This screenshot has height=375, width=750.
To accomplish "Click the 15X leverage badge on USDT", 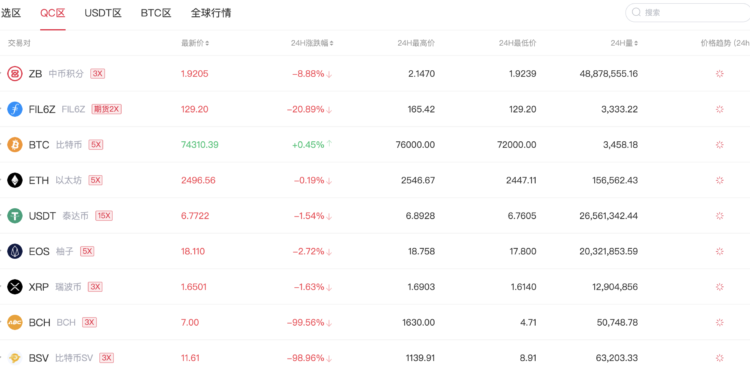I will coord(104,216).
